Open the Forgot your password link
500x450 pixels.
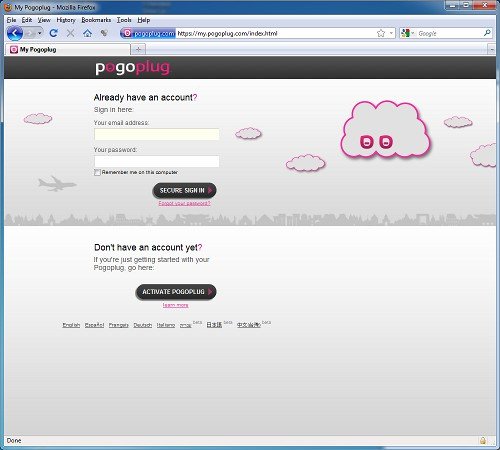pos(184,203)
